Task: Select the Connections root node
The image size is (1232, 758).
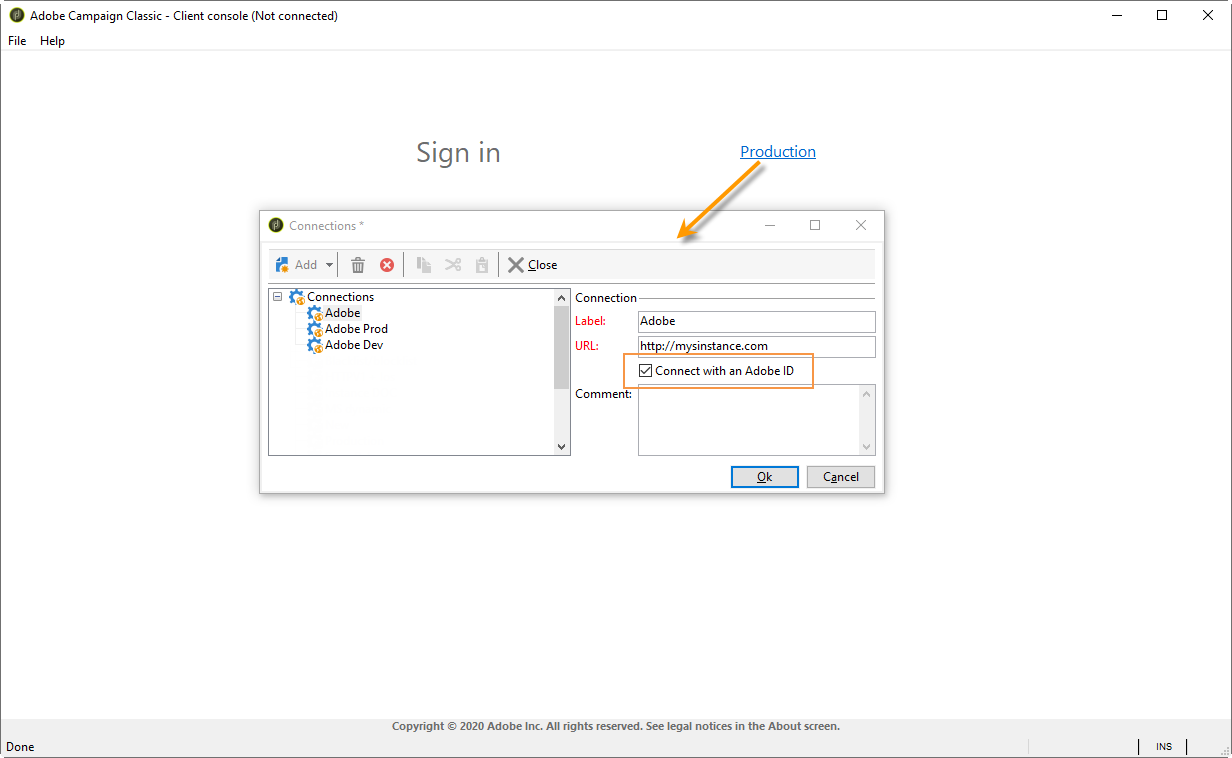Action: (340, 297)
